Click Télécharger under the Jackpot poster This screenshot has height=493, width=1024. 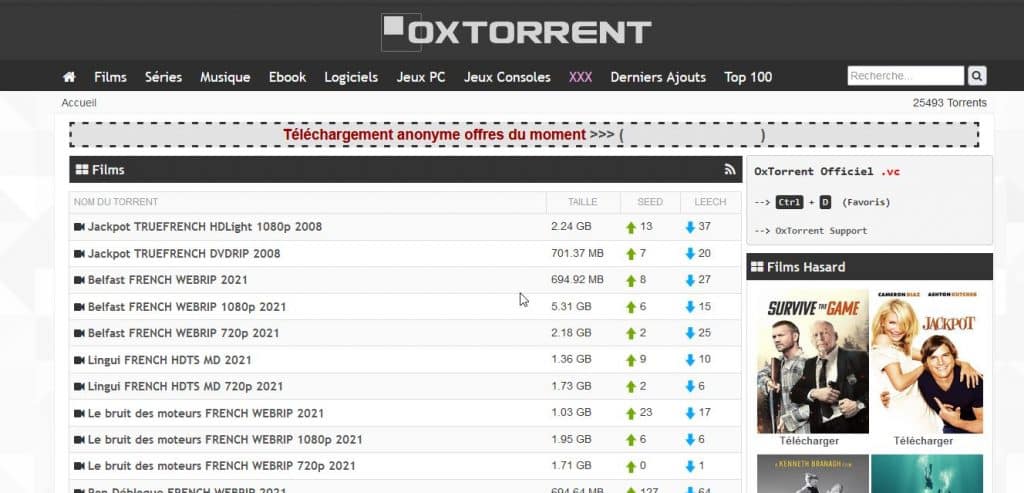[x=923, y=441]
